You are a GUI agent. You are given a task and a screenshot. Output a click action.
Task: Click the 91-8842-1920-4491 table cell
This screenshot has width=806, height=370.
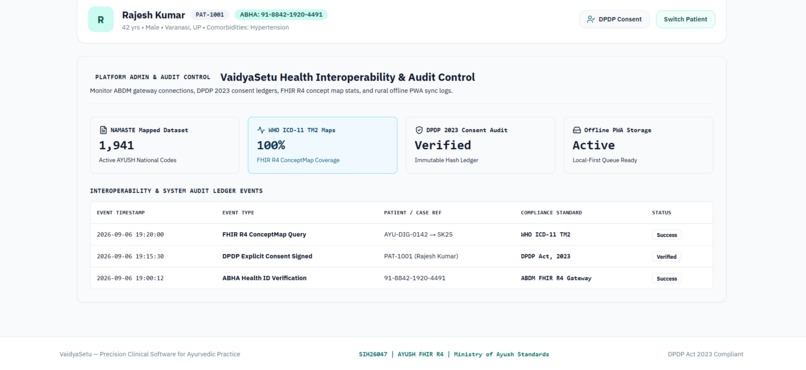point(415,278)
